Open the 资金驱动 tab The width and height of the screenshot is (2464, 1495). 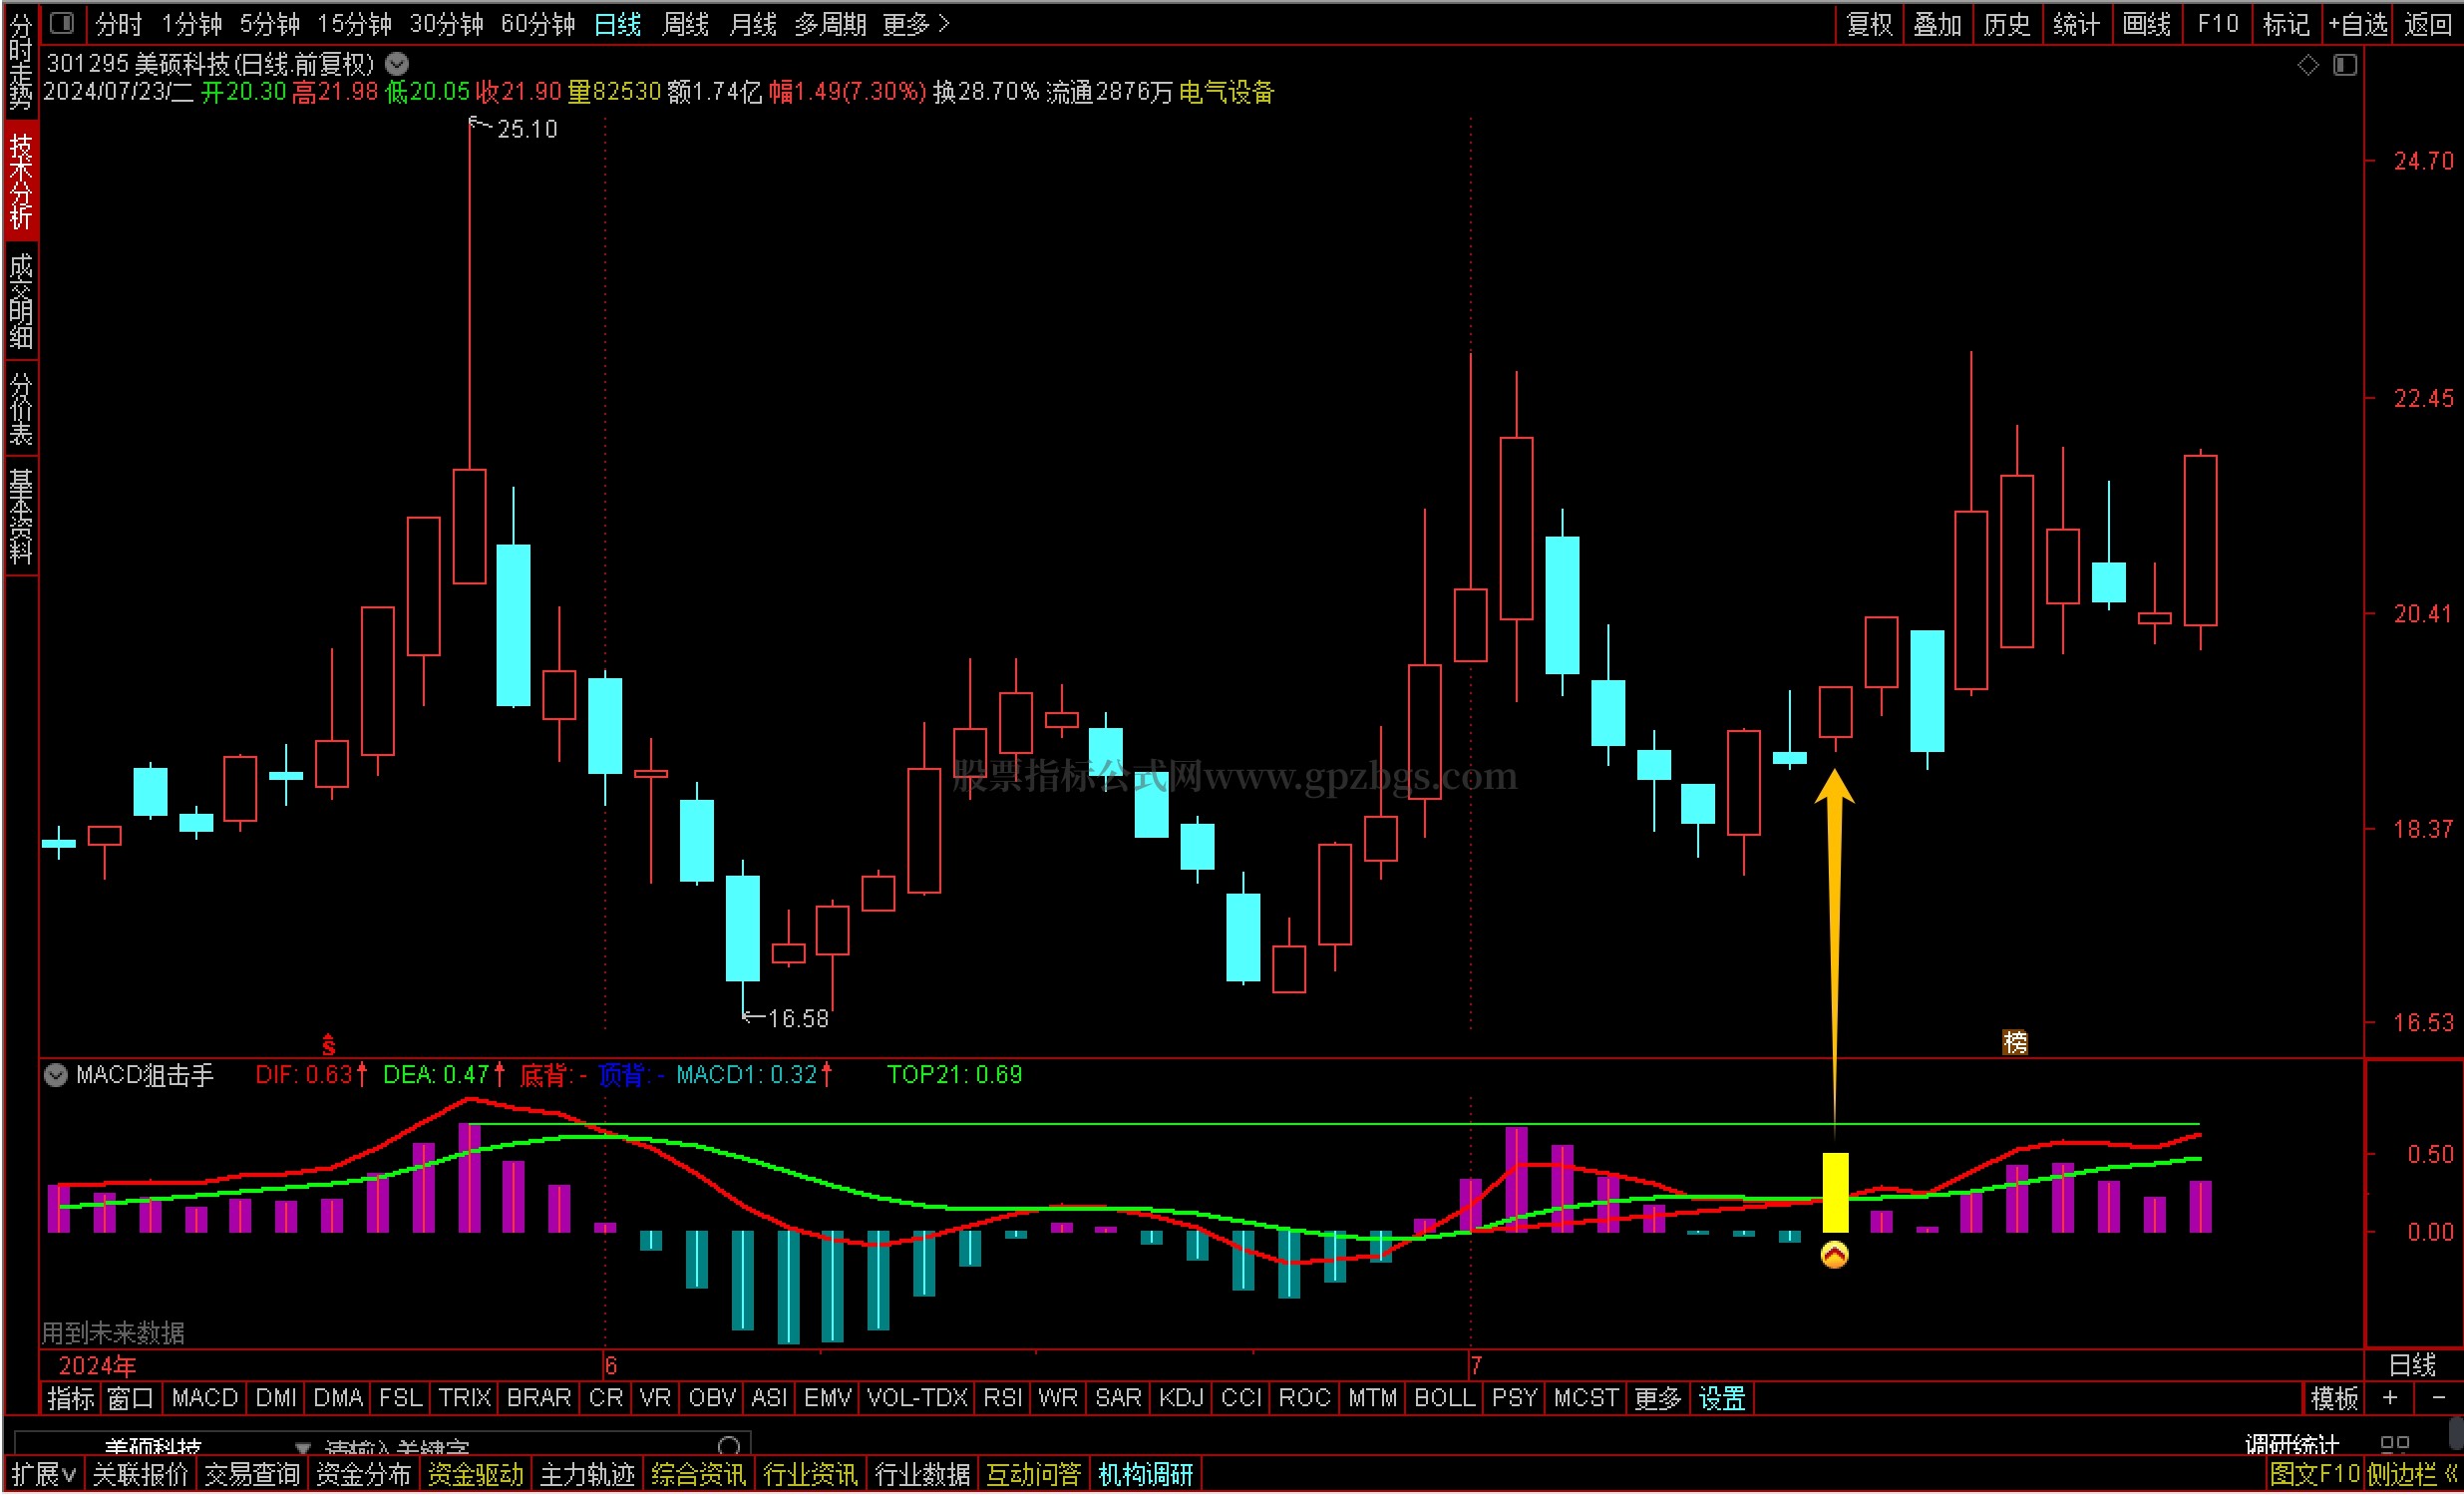pos(475,1474)
